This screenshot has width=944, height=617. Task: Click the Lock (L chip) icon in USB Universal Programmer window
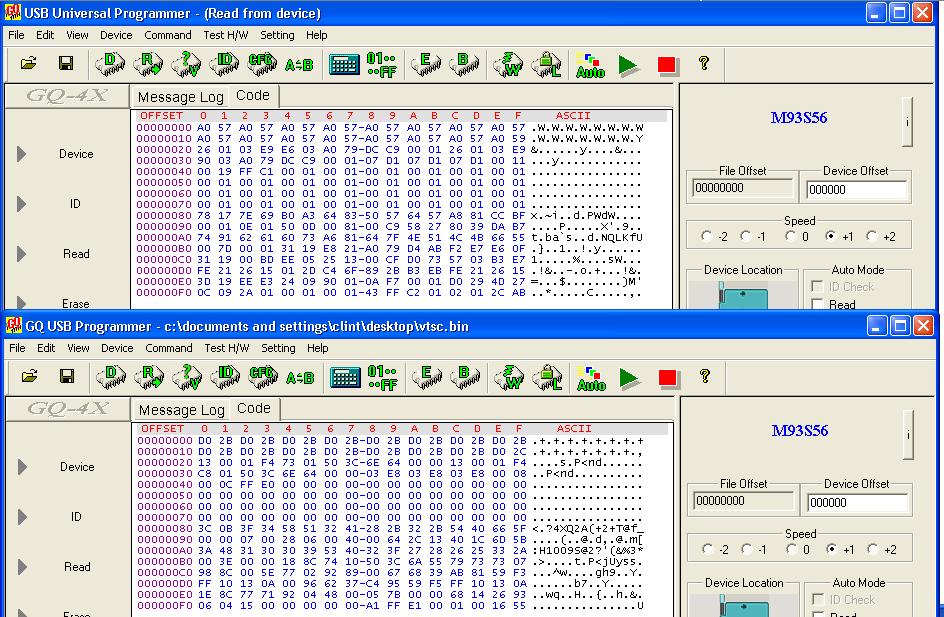[546, 64]
